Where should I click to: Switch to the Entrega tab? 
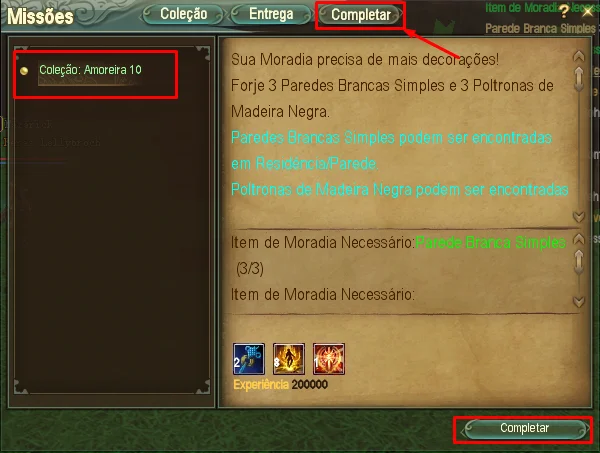[x=271, y=15]
